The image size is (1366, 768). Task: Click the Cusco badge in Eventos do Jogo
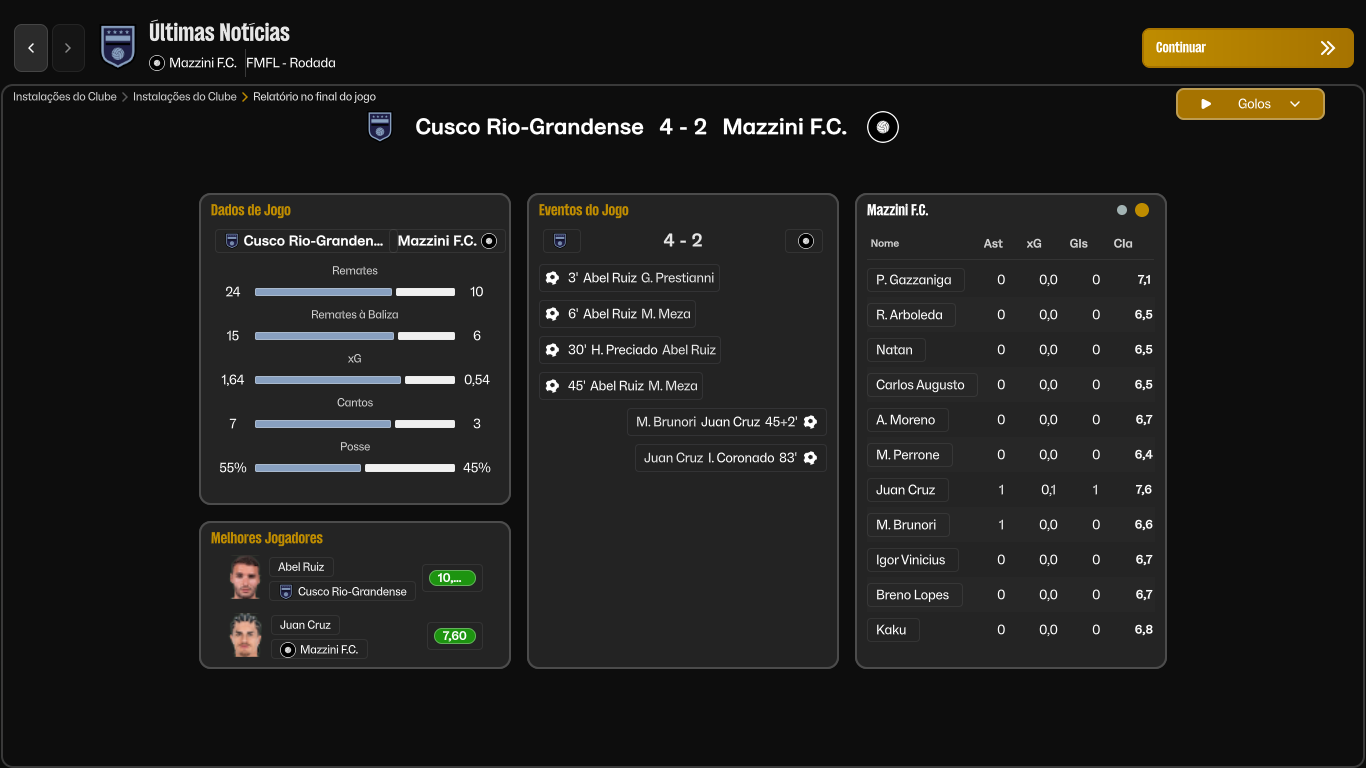(x=561, y=241)
